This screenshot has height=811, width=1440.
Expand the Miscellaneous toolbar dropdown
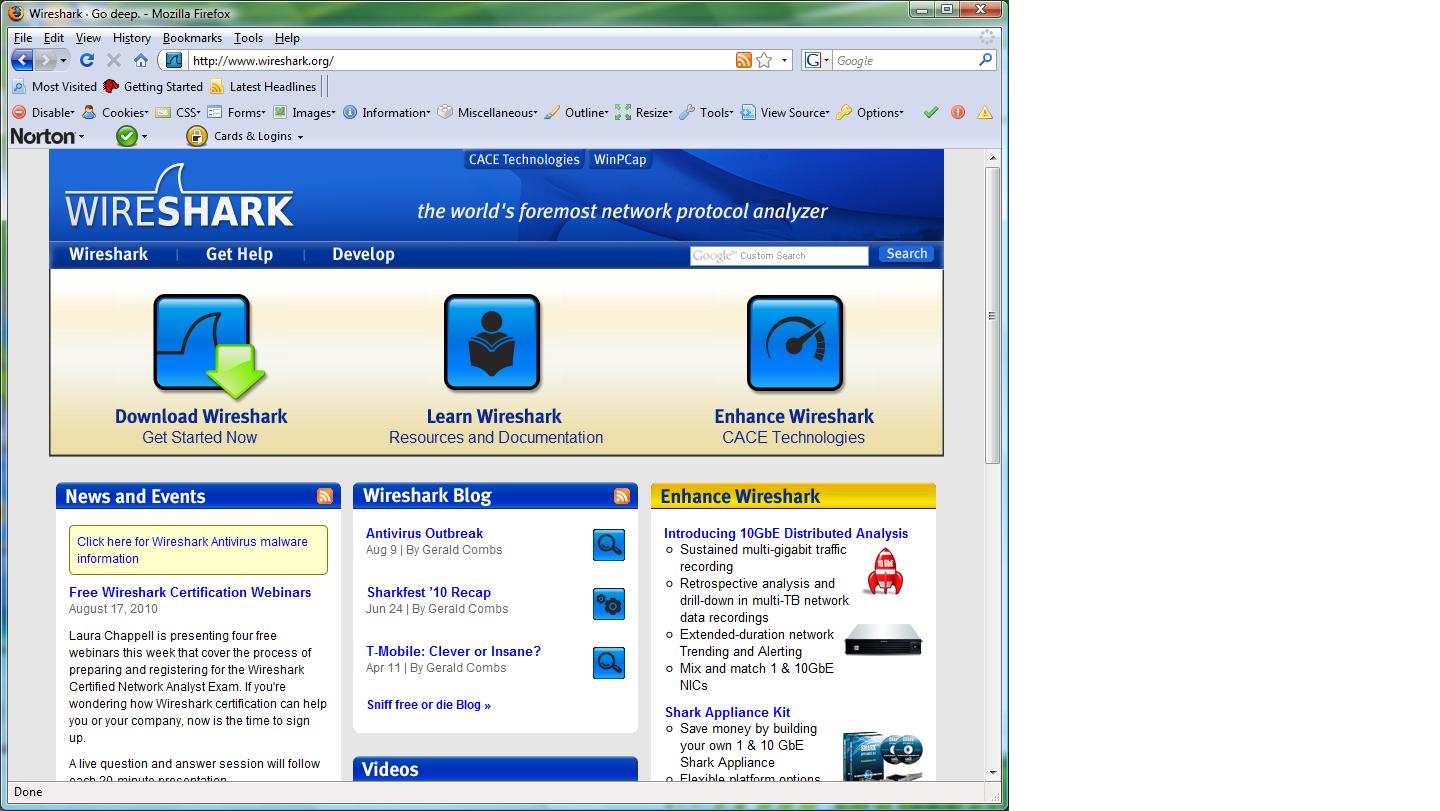point(488,113)
